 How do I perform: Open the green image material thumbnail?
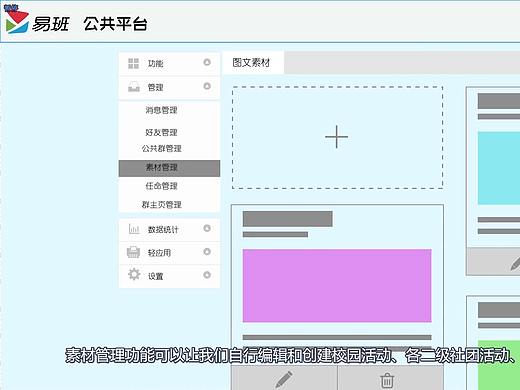[x=499, y=365]
